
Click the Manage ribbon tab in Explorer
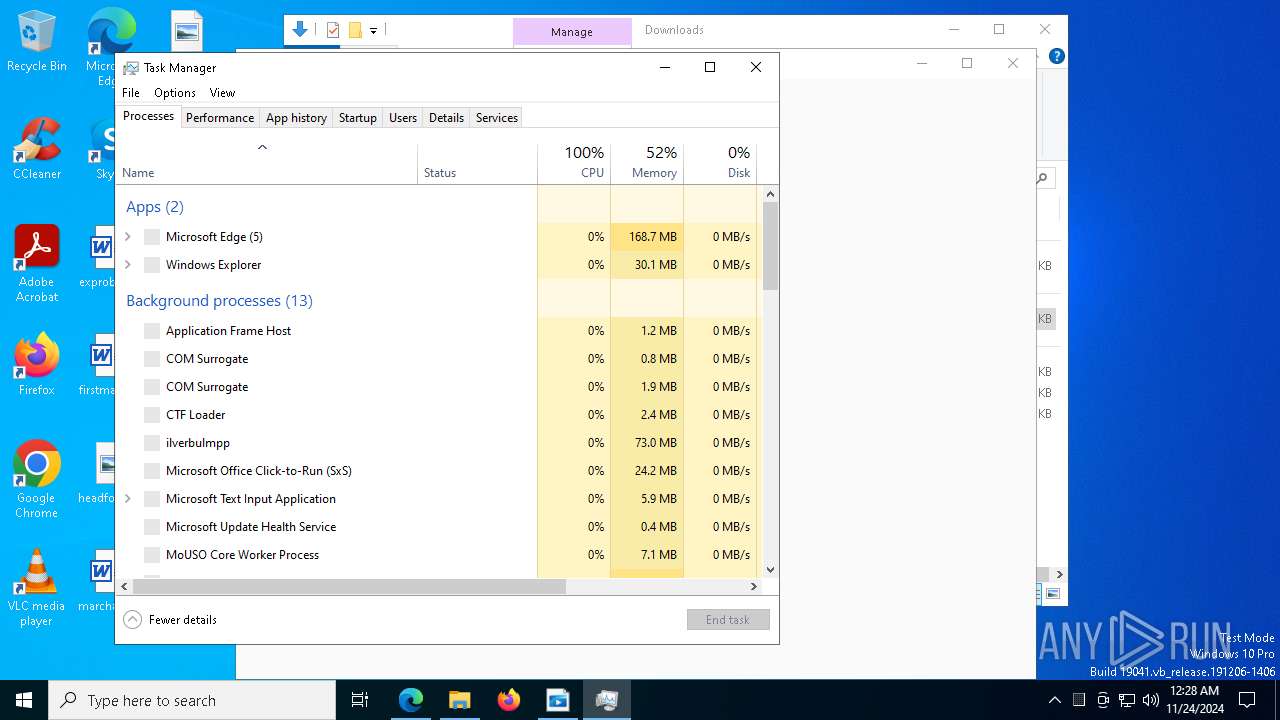572,32
